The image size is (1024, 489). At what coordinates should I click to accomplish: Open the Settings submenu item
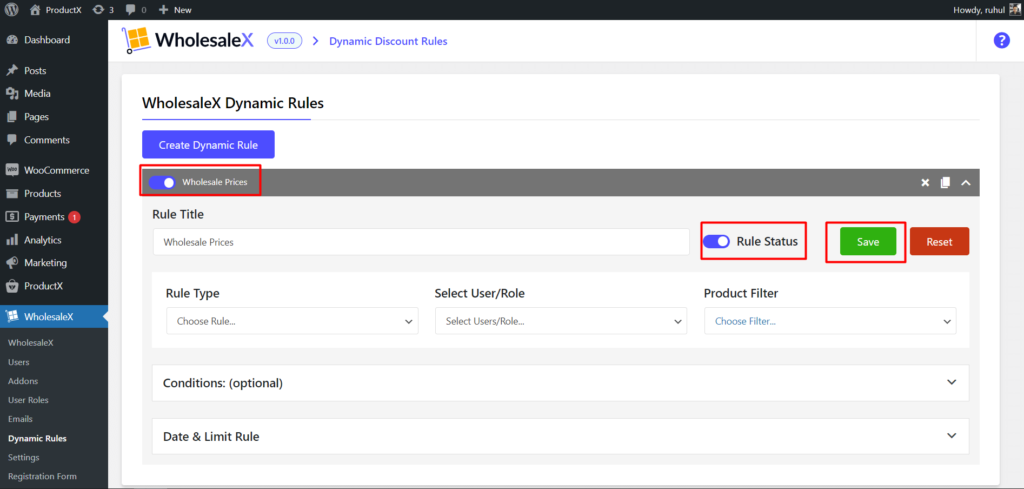click(24, 457)
